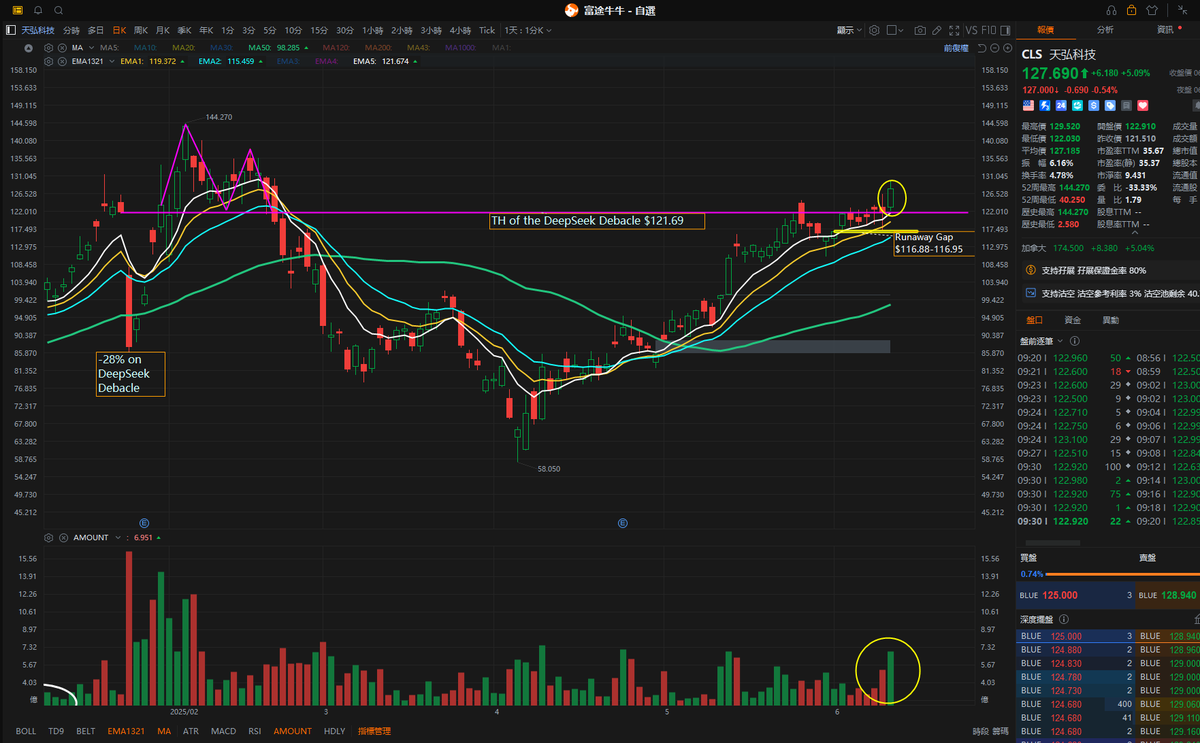Click the 24-hour trading badge icon
The height and width of the screenshot is (743, 1200).
(x=1061, y=105)
